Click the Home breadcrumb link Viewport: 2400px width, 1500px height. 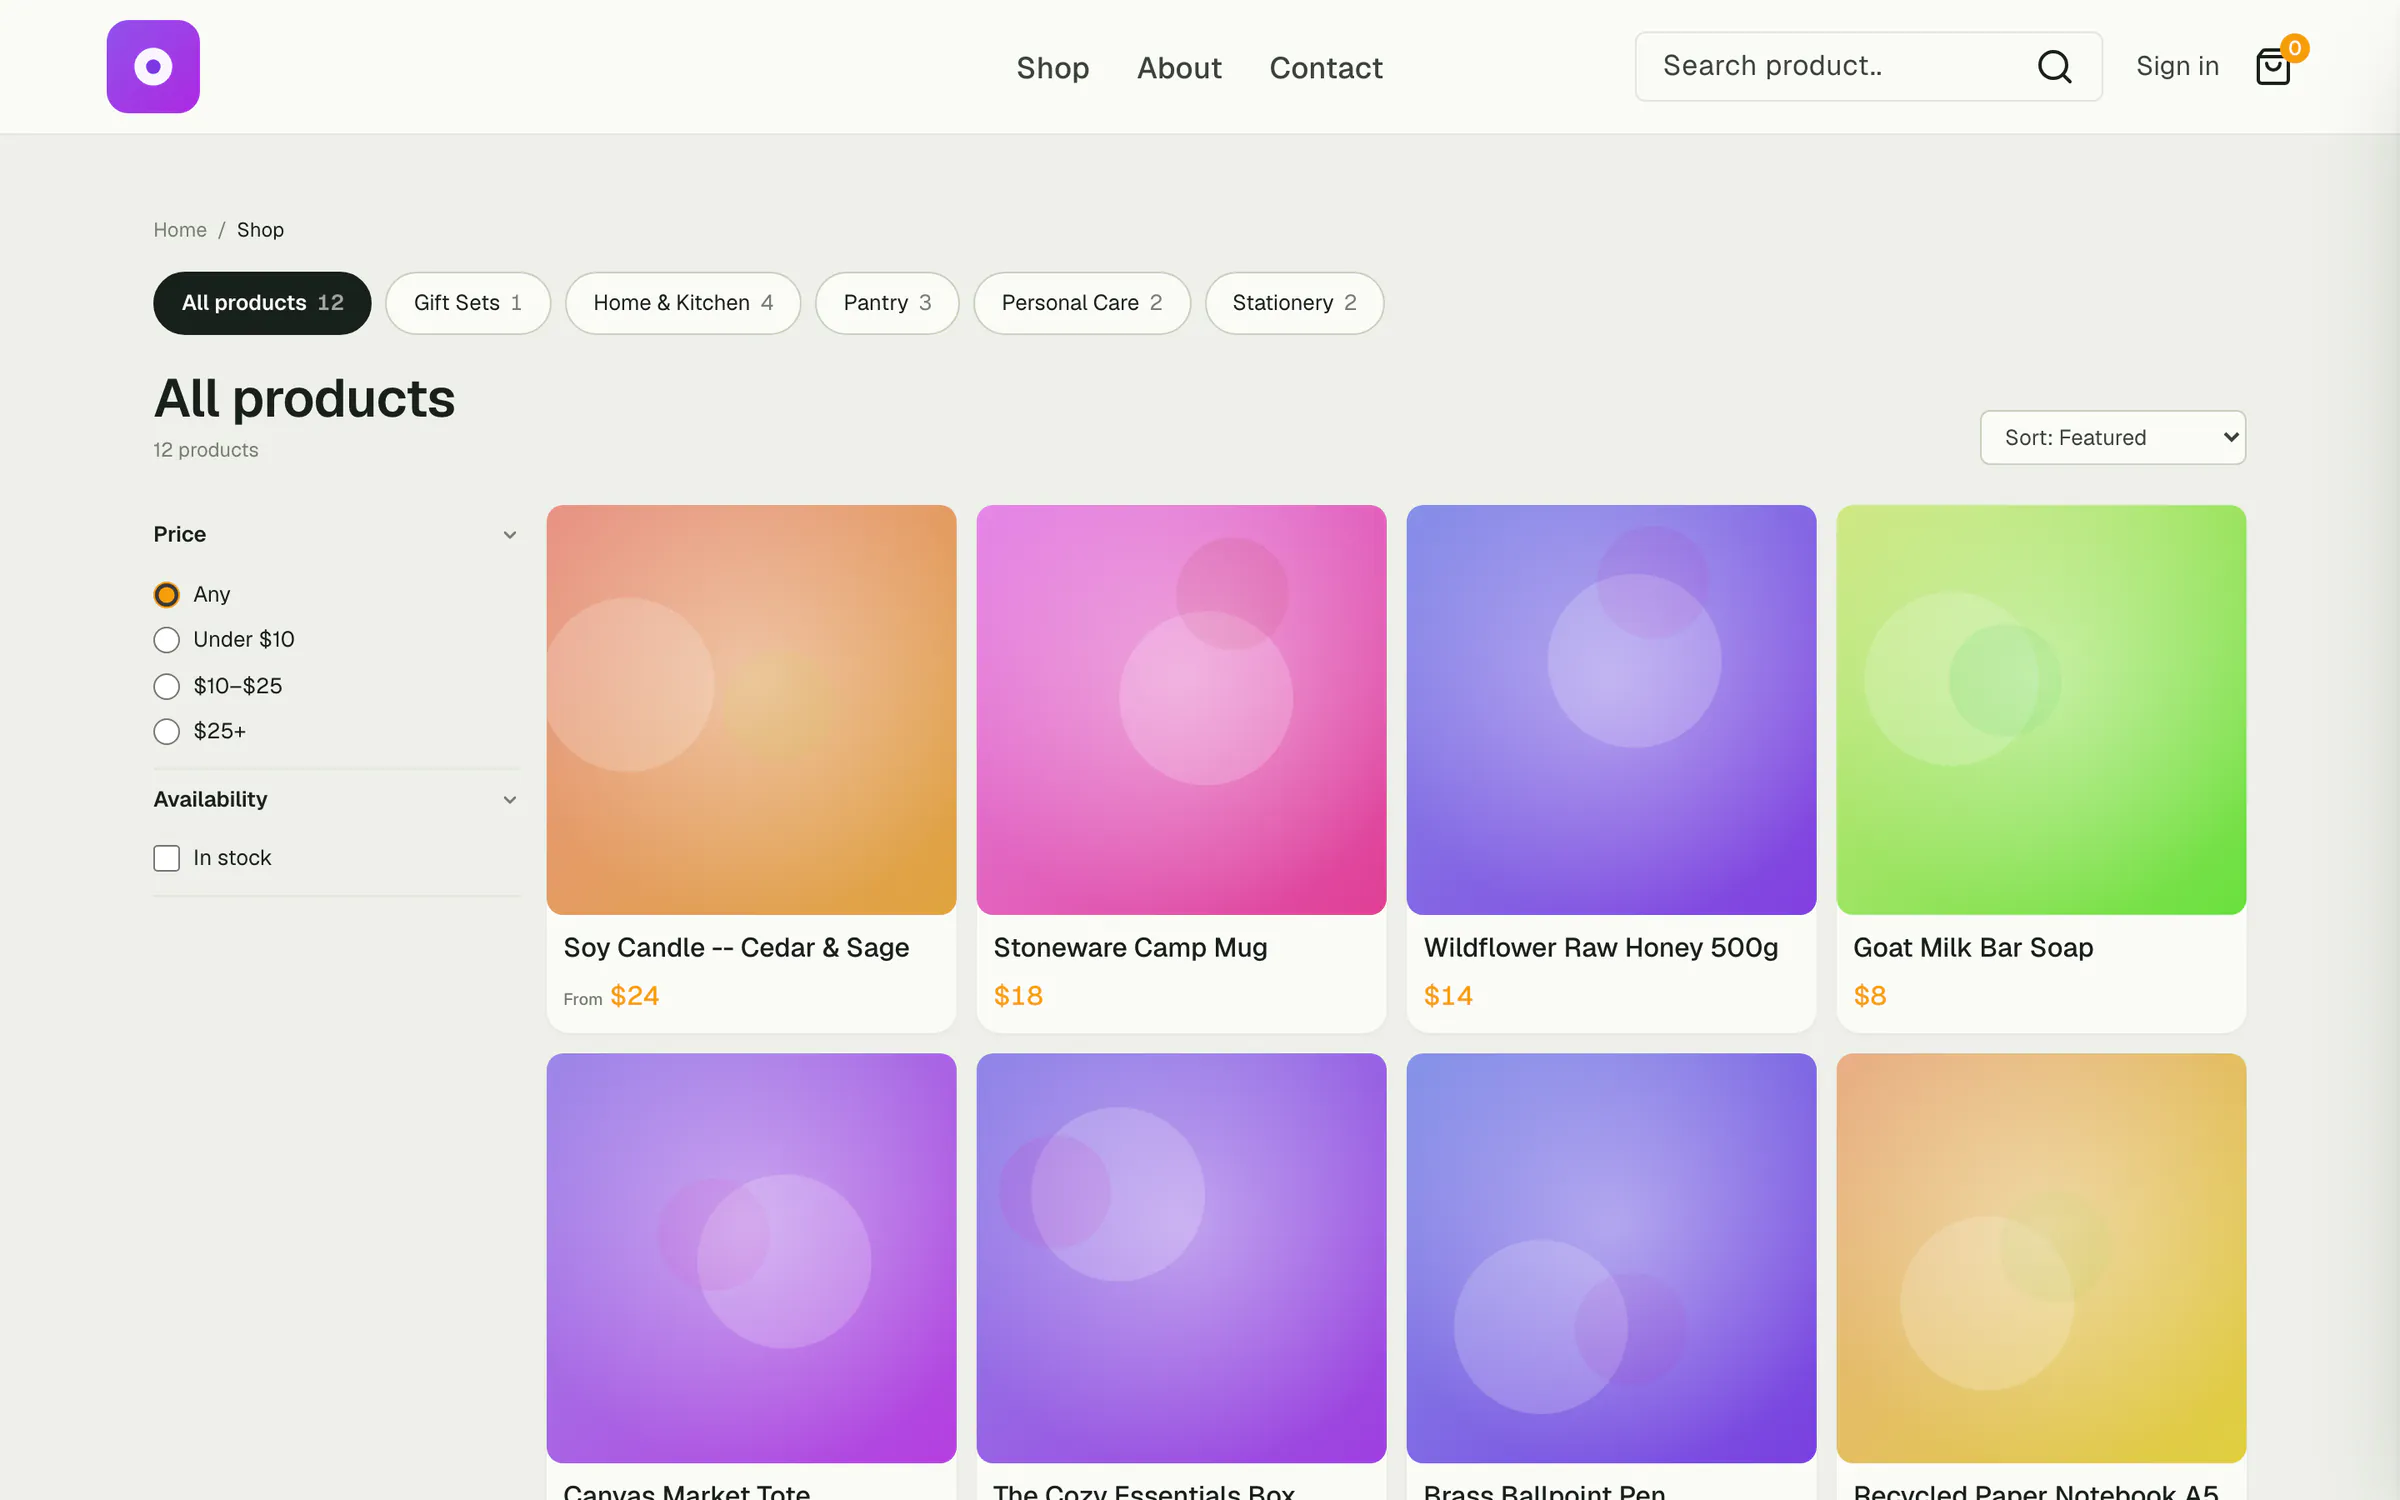180,230
